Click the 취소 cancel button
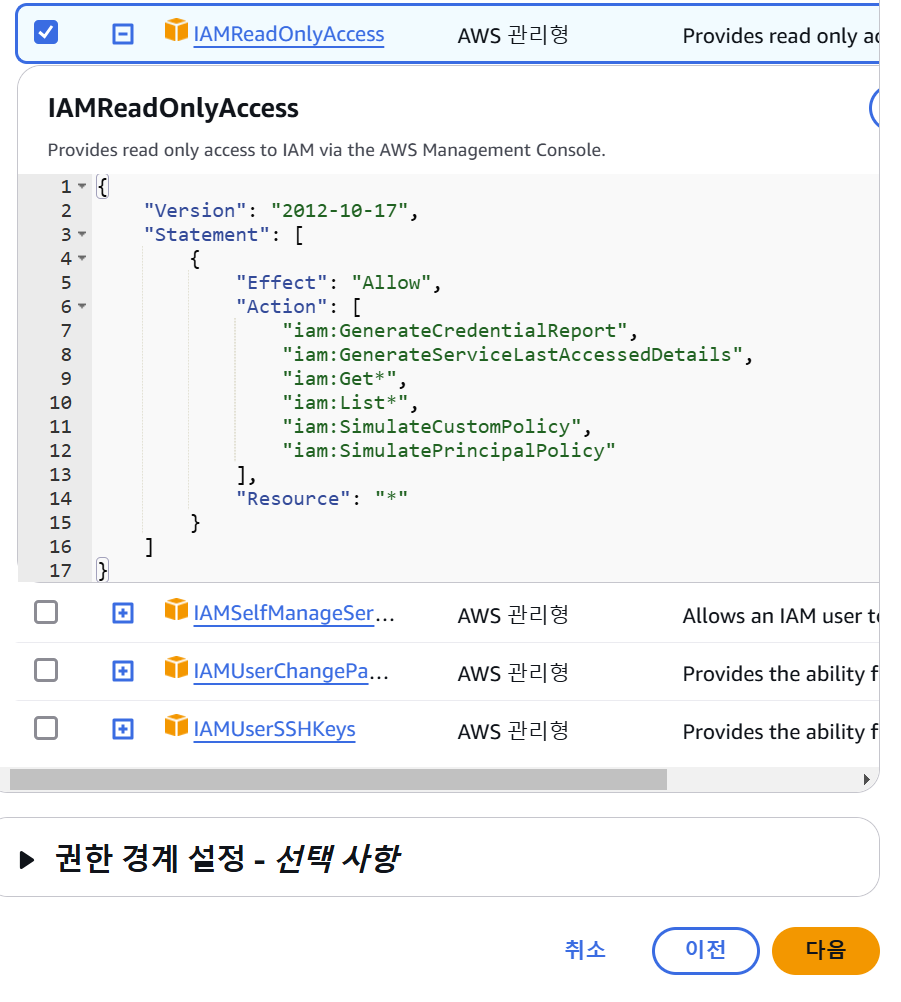 585,950
